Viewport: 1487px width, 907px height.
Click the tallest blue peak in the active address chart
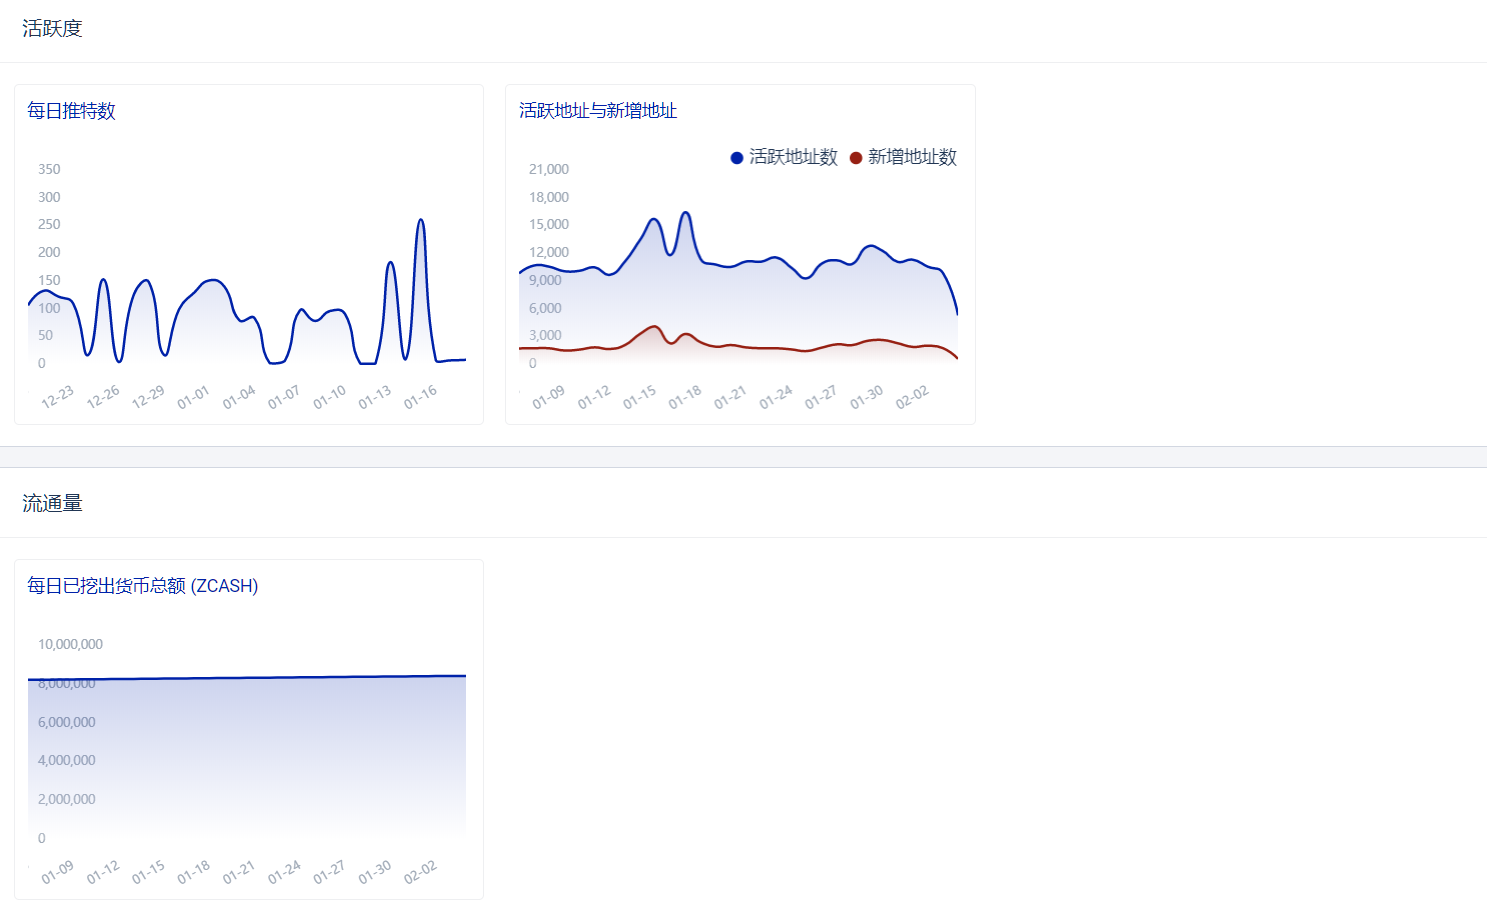(x=686, y=213)
